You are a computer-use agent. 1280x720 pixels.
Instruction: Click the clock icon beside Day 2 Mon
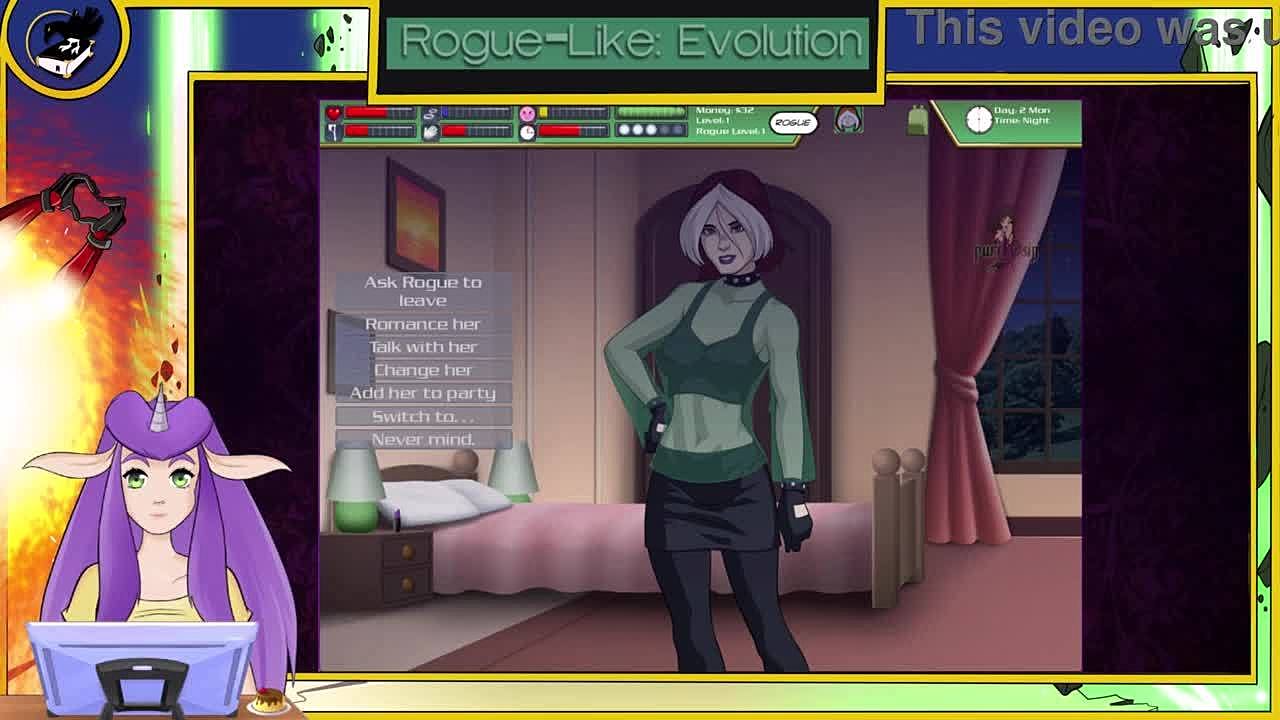click(x=978, y=119)
